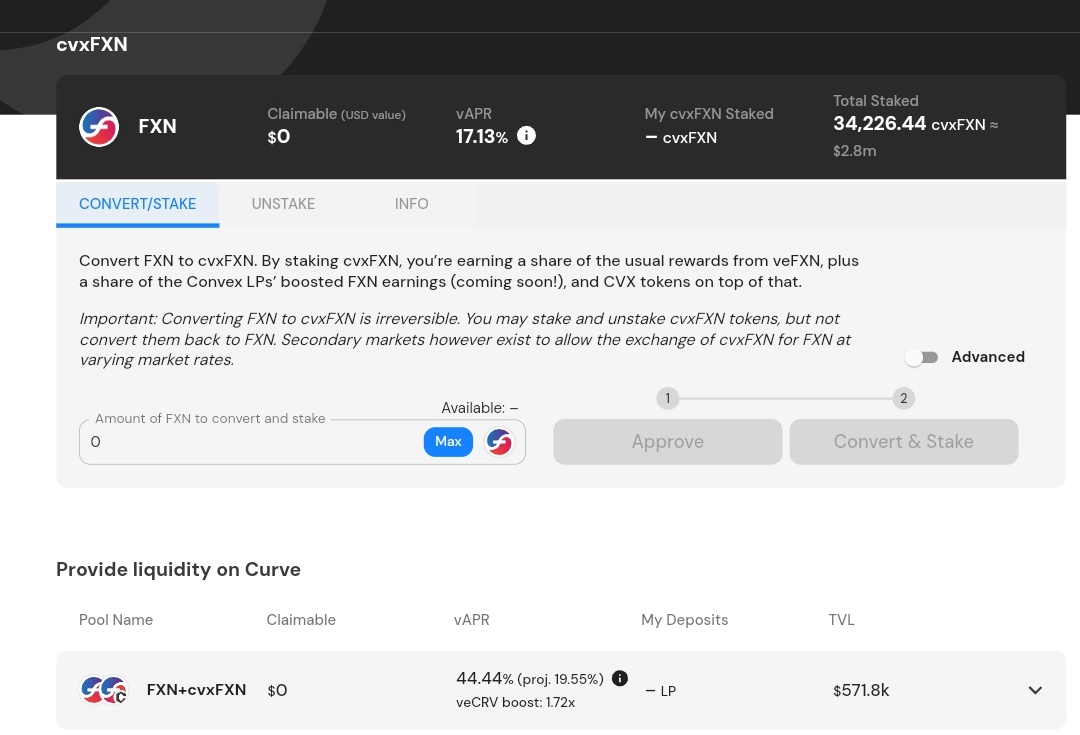This screenshot has width=1080, height=735.
Task: Click the 17.13% vAPR value
Action: (481, 136)
